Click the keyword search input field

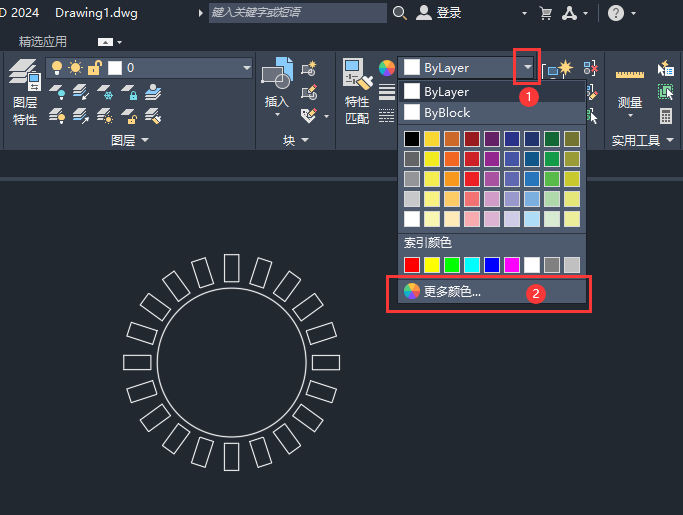295,13
